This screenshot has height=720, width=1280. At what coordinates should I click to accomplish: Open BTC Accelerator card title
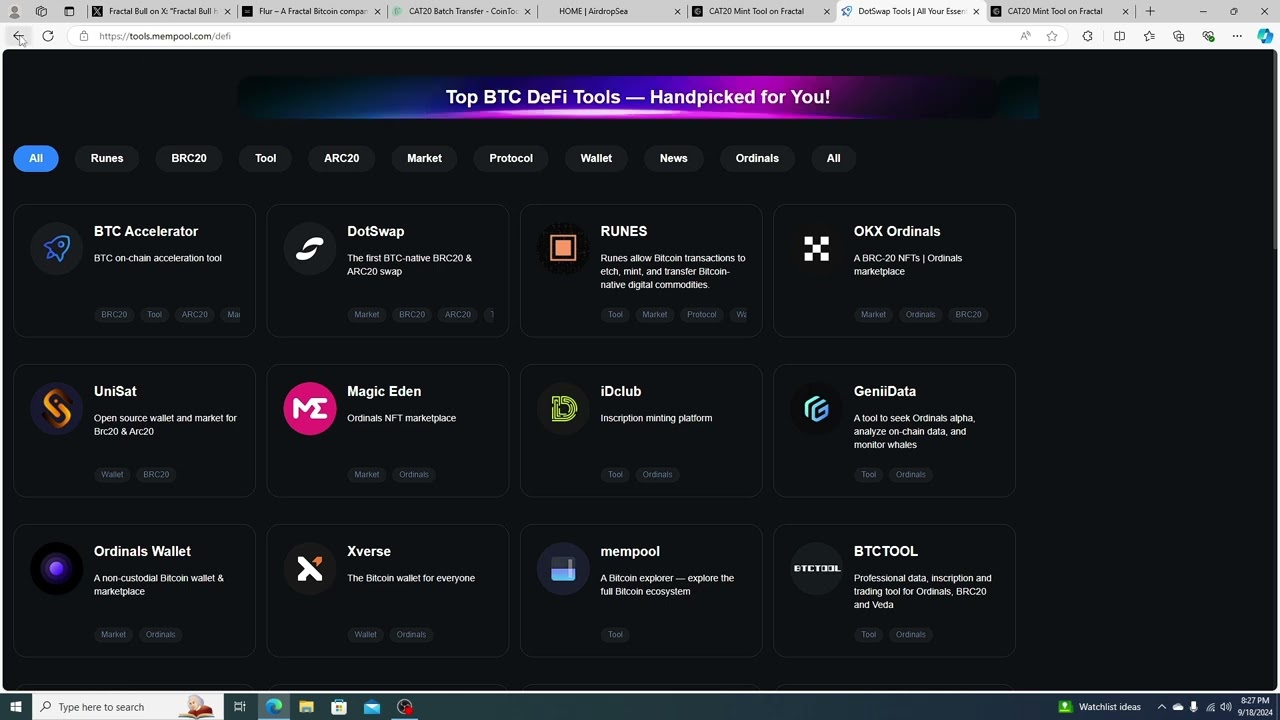coord(146,231)
